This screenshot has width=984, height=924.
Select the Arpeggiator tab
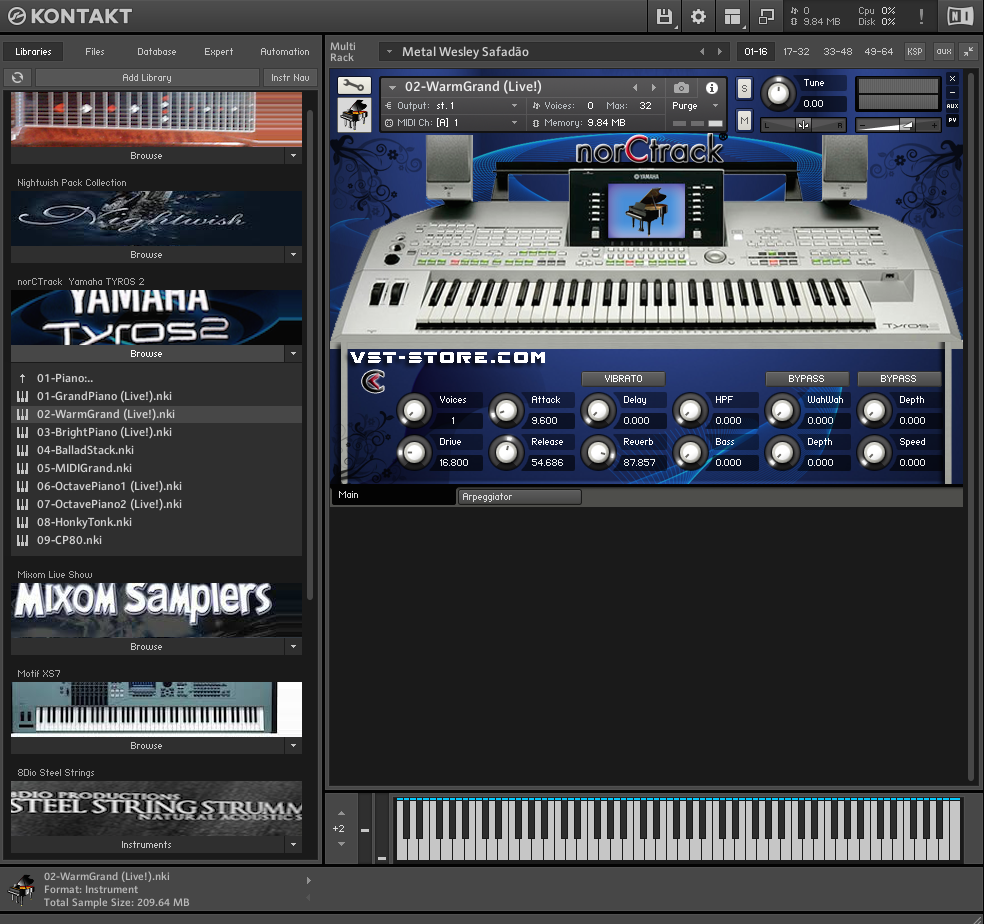pyautogui.click(x=518, y=497)
